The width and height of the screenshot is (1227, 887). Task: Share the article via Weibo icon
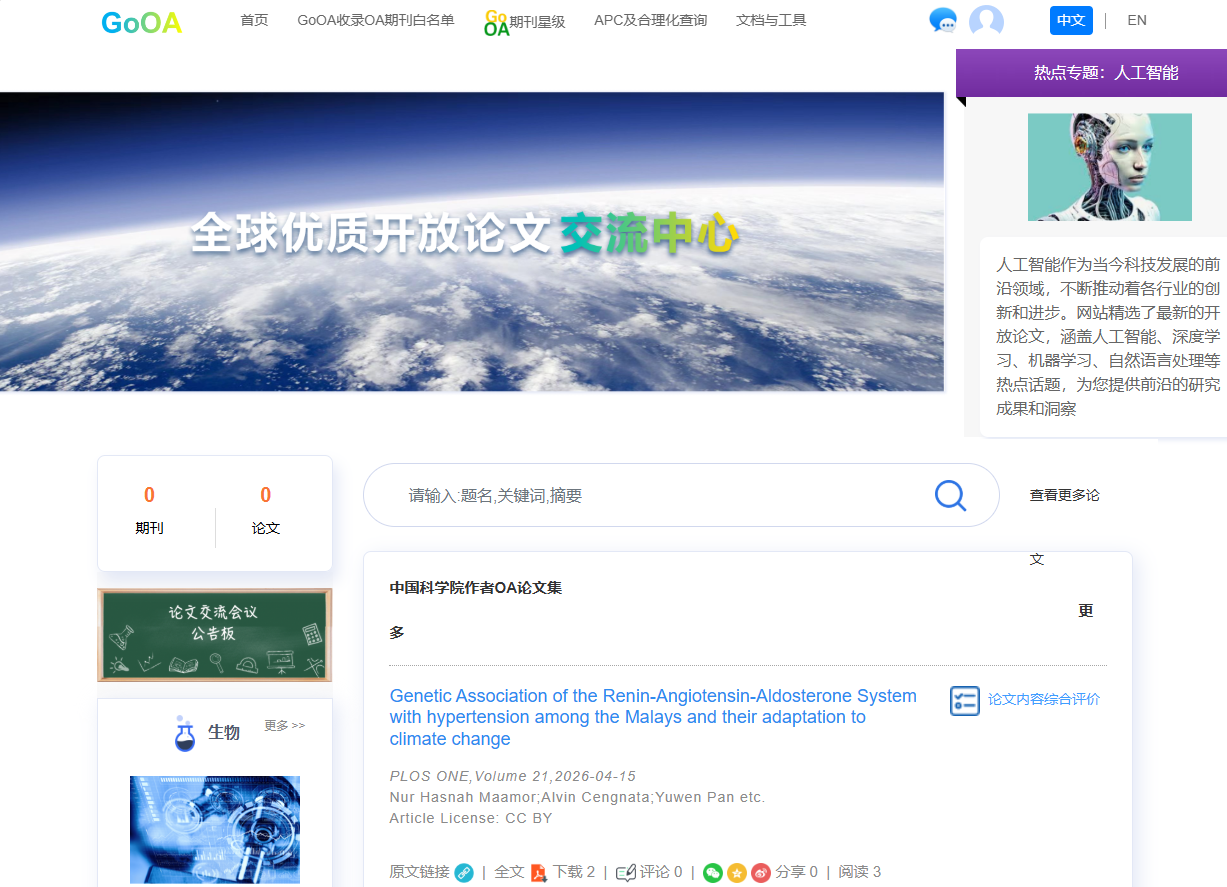(761, 873)
